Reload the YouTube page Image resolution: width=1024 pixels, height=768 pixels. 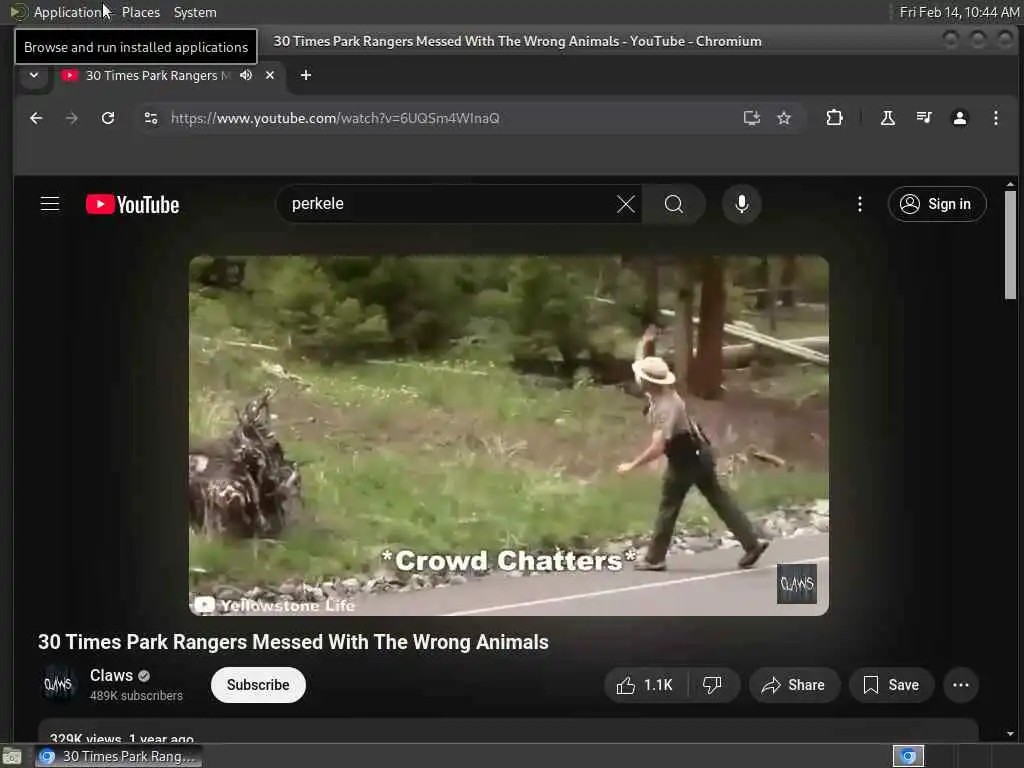click(108, 118)
